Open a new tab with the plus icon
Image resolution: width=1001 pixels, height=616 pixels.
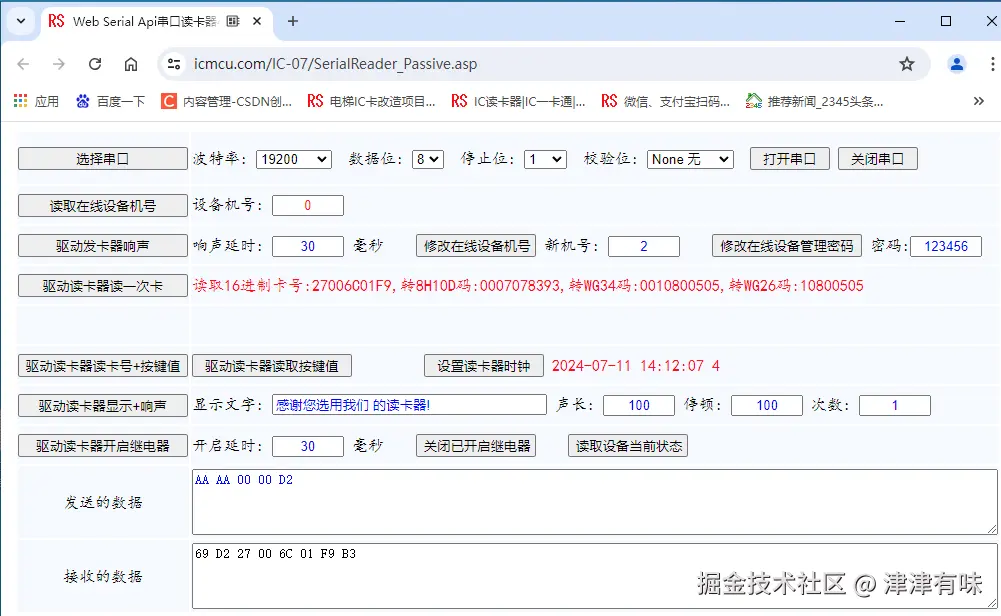click(292, 21)
